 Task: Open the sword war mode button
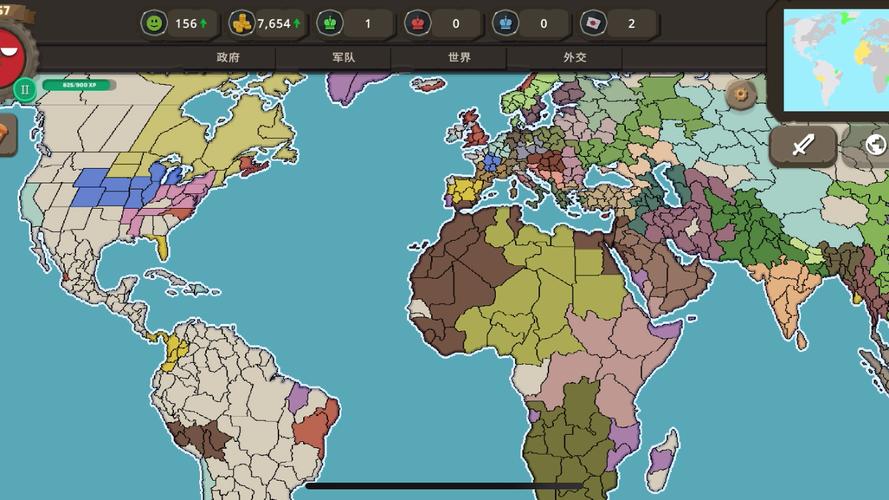click(803, 146)
